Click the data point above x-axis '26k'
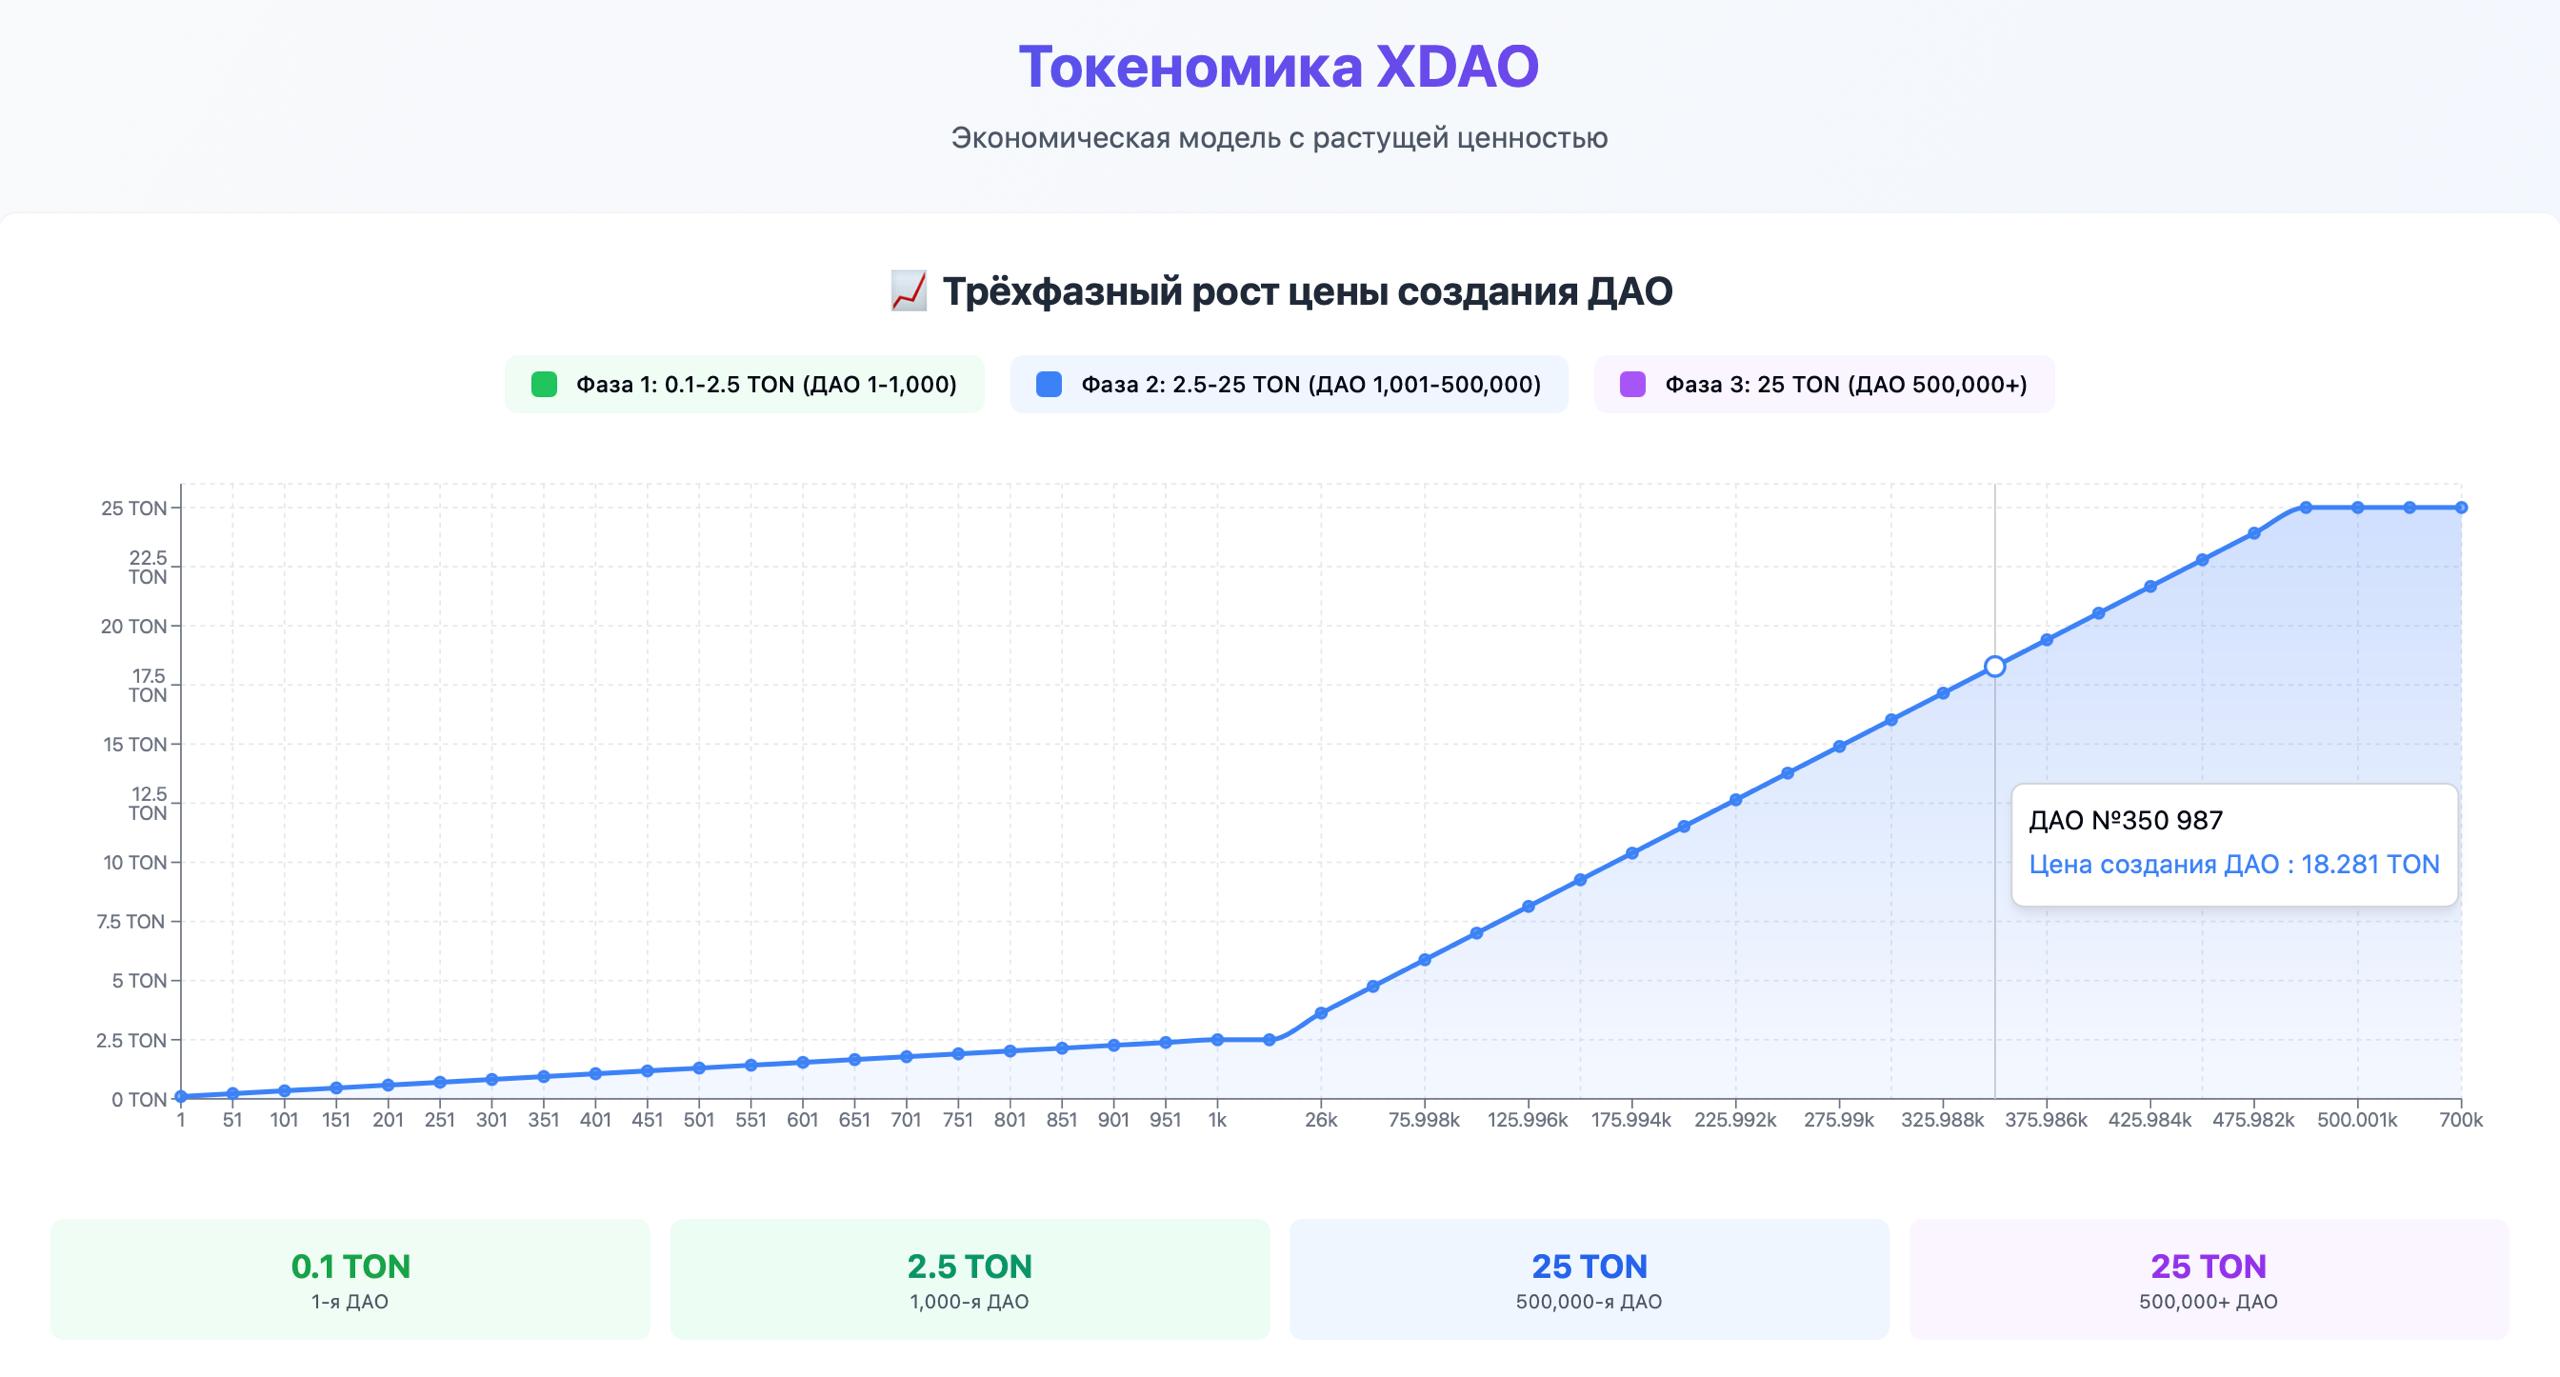The width and height of the screenshot is (2560, 1377). coord(1321,1013)
